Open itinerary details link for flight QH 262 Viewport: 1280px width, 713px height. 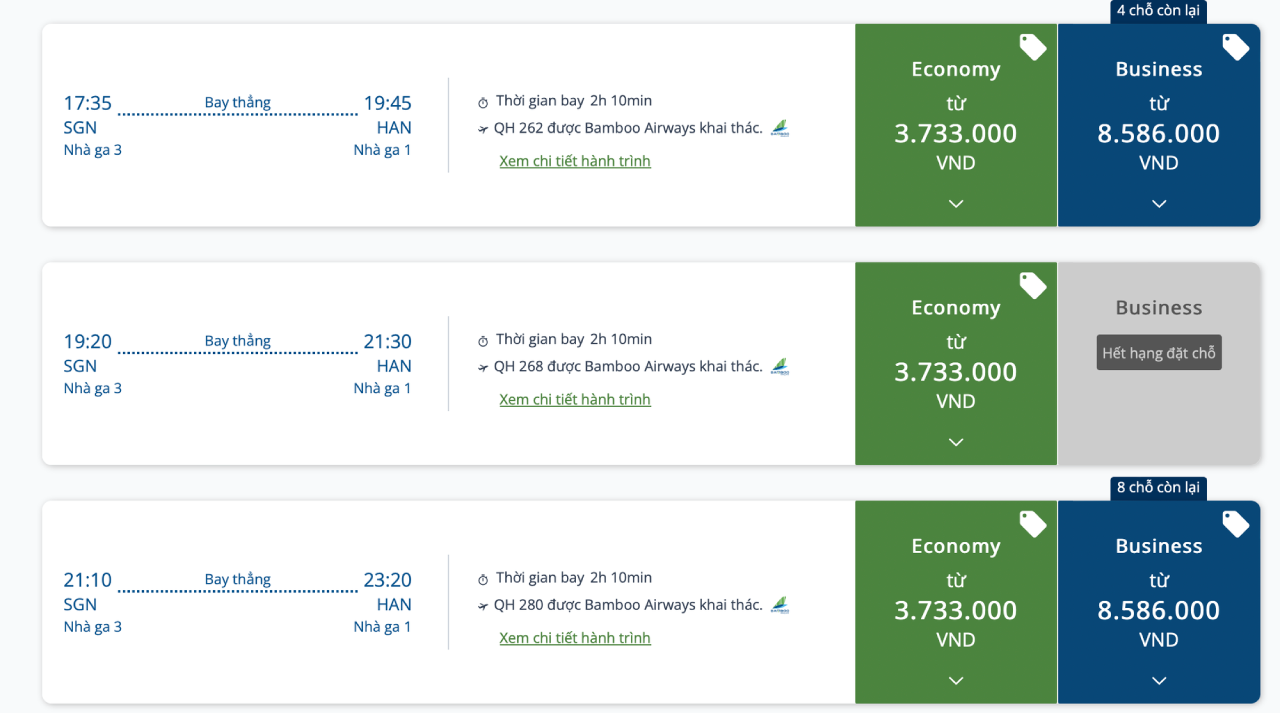pyautogui.click(x=575, y=161)
